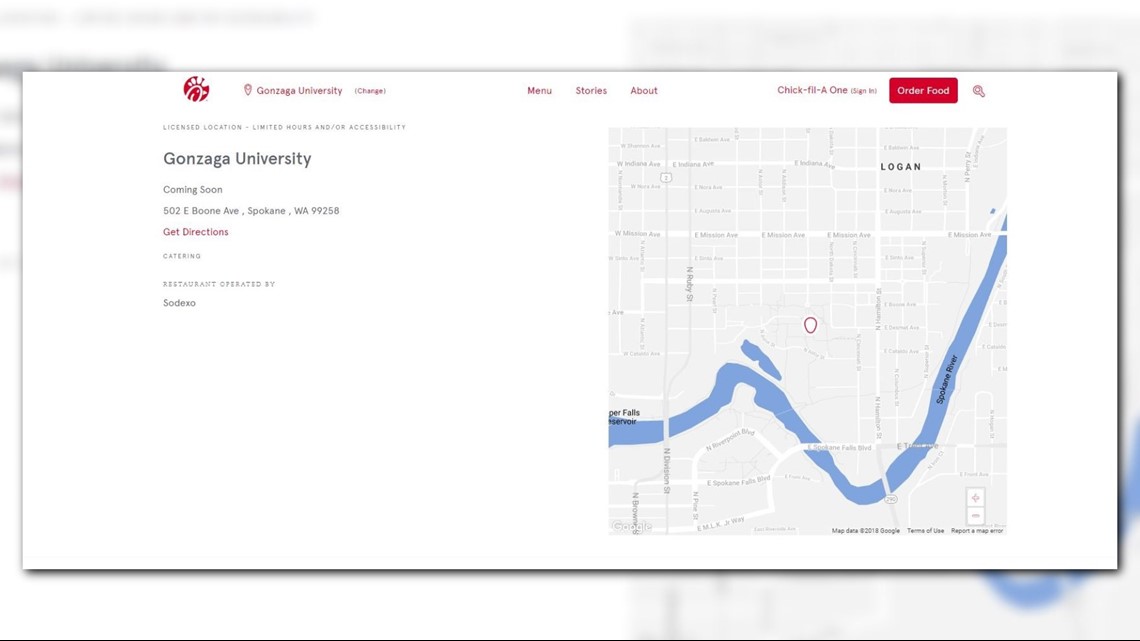Click the Order Food button
The height and width of the screenshot is (641, 1140).
[923, 91]
